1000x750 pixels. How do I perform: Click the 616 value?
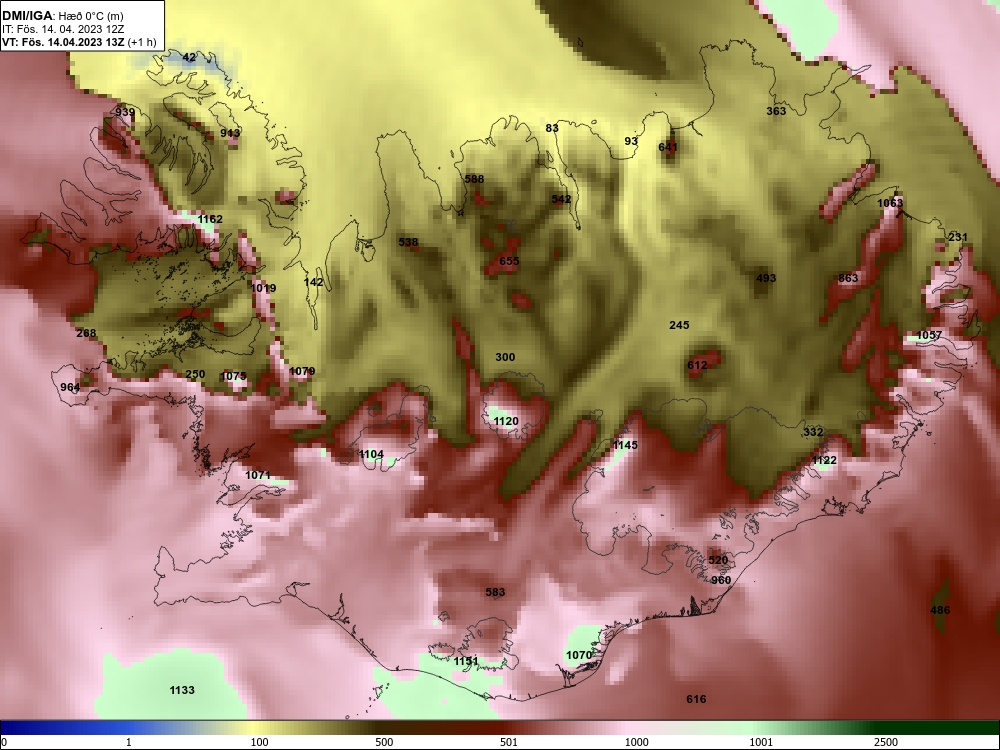[x=696, y=700]
